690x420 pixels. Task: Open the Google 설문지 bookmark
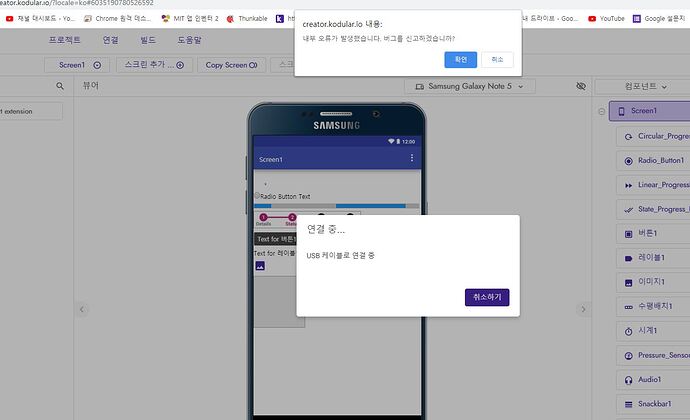coord(659,18)
